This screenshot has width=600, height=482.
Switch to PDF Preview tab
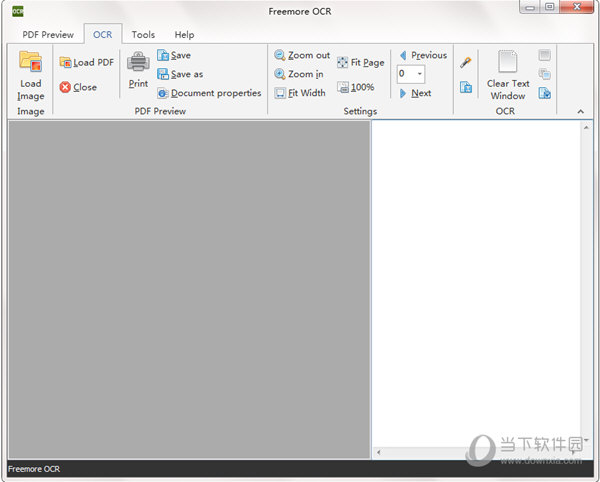pyautogui.click(x=48, y=34)
